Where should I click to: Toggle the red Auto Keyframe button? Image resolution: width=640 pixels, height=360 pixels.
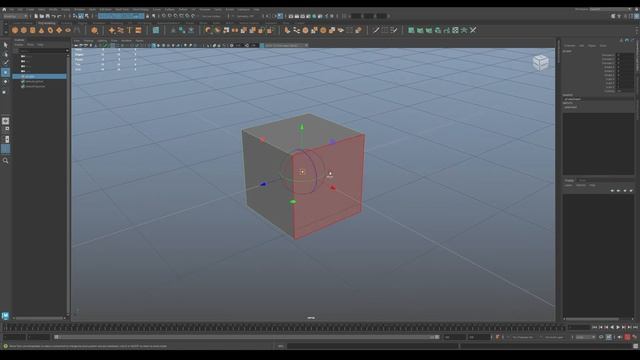[x=627, y=337]
